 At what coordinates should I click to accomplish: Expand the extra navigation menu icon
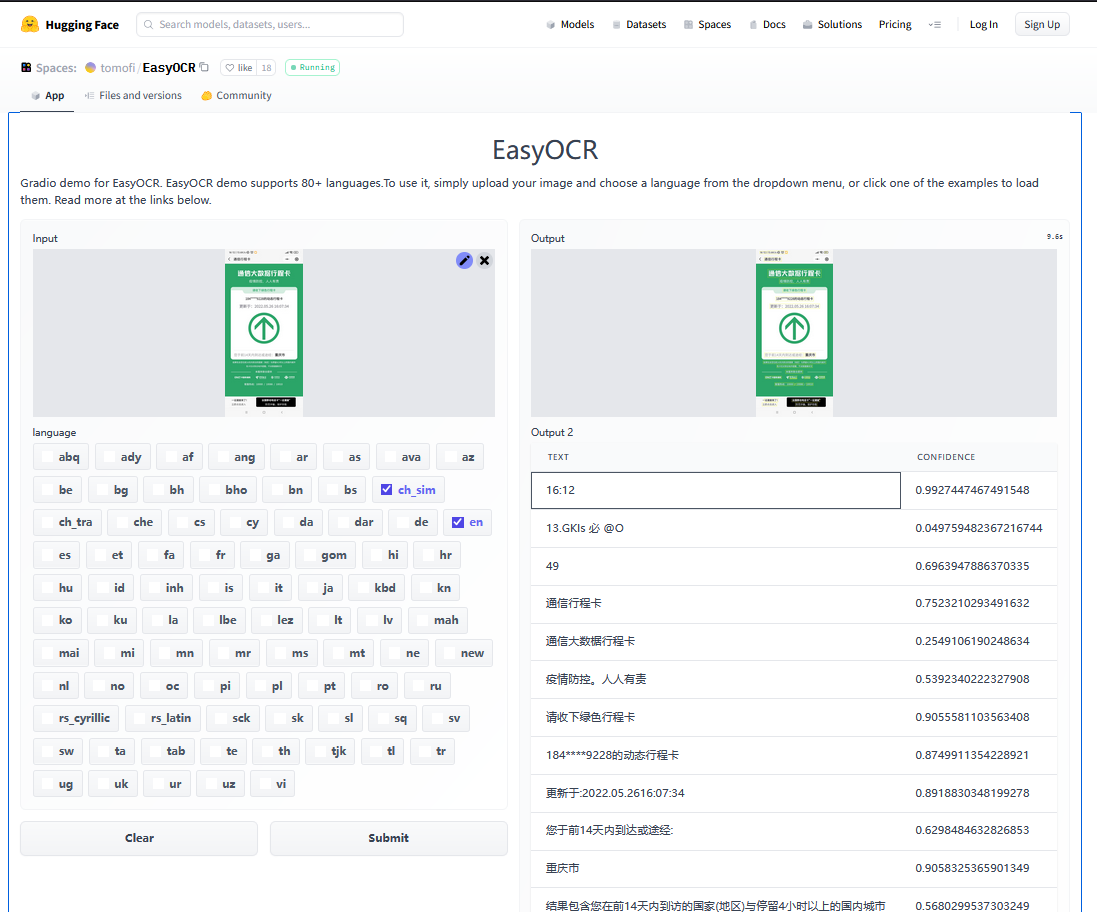click(935, 24)
